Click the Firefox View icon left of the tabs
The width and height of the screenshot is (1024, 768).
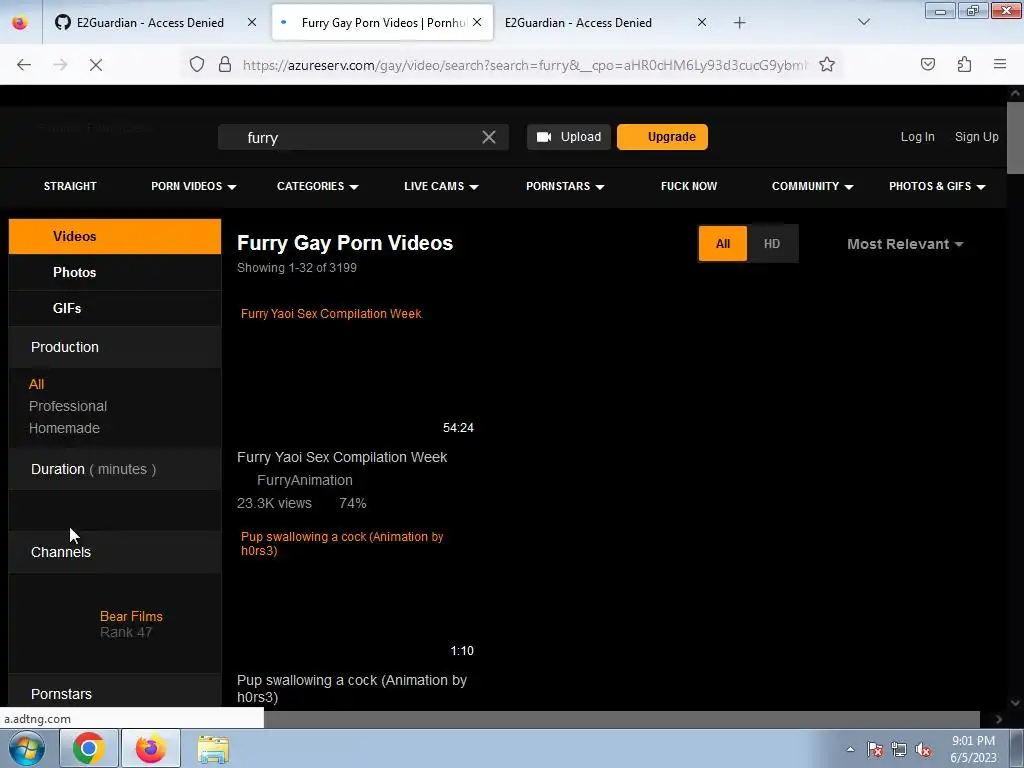[20, 22]
